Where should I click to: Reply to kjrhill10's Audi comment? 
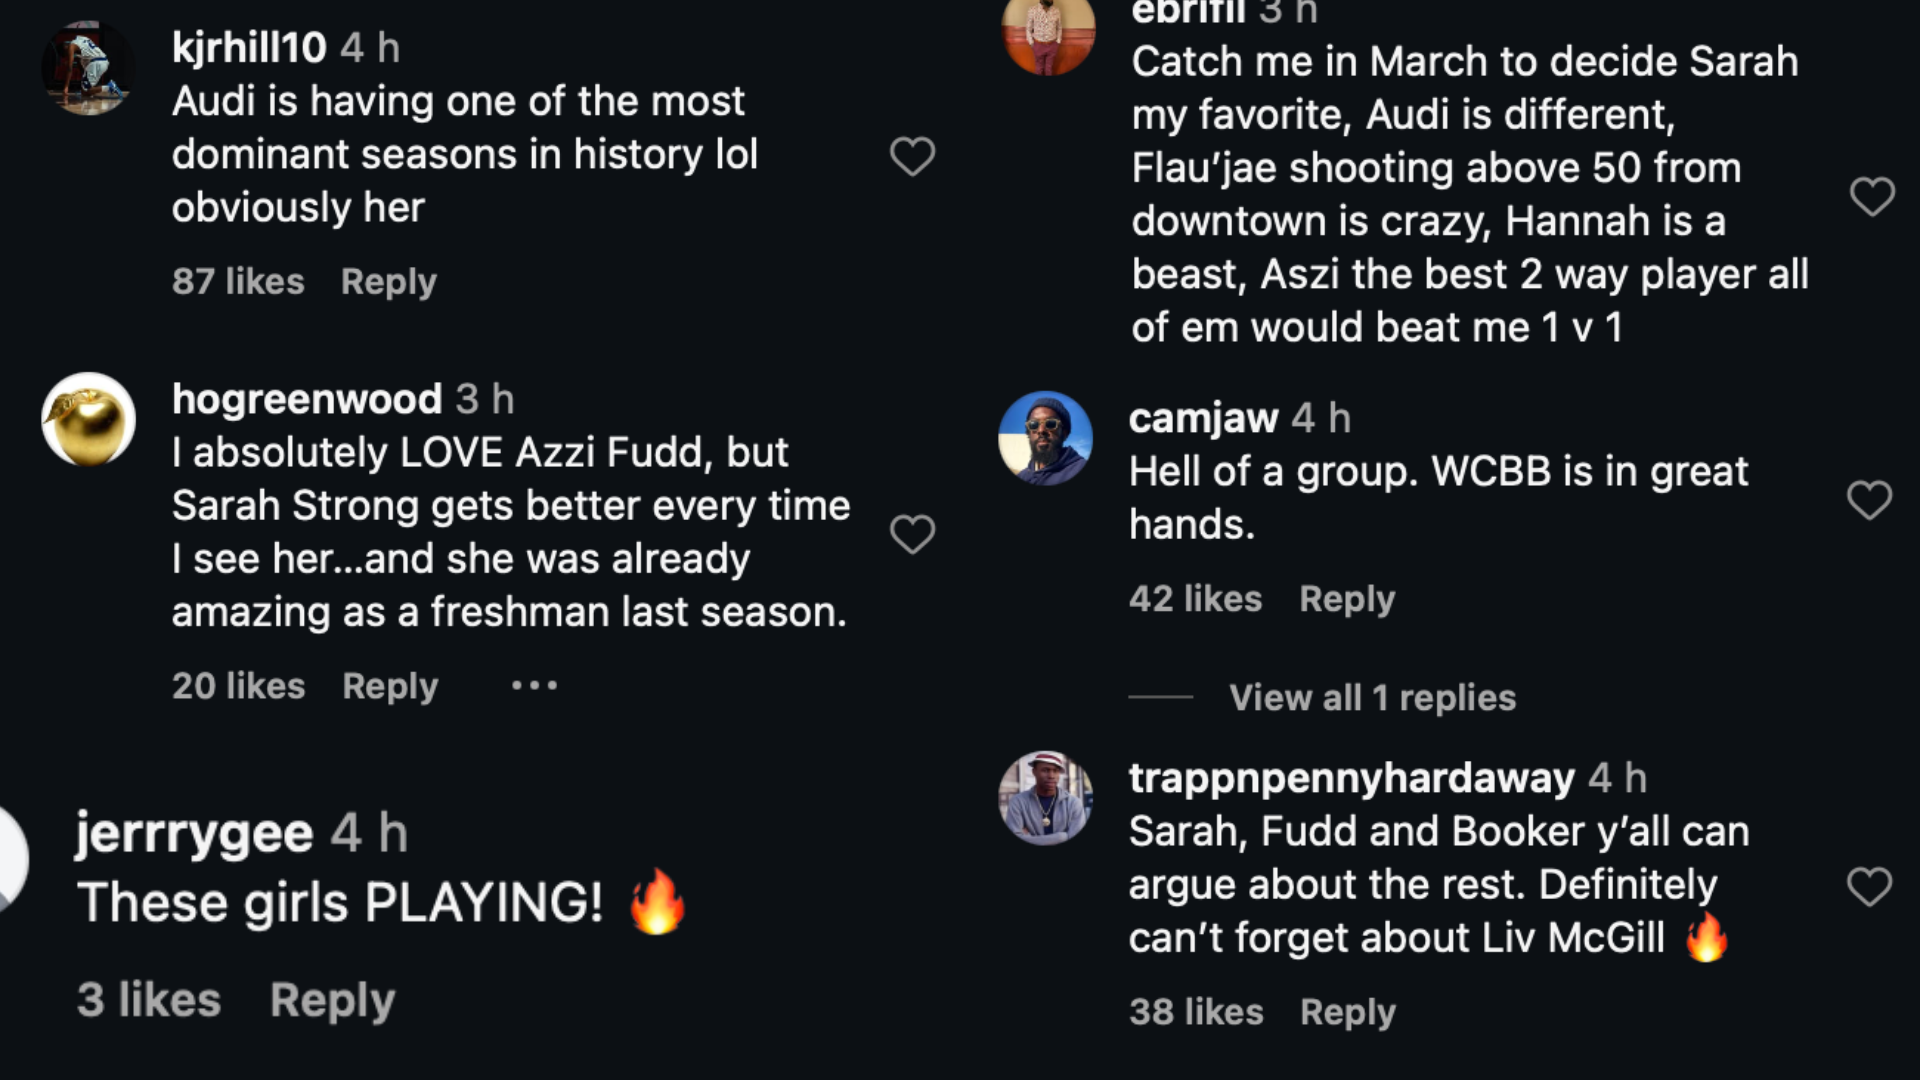388,282
